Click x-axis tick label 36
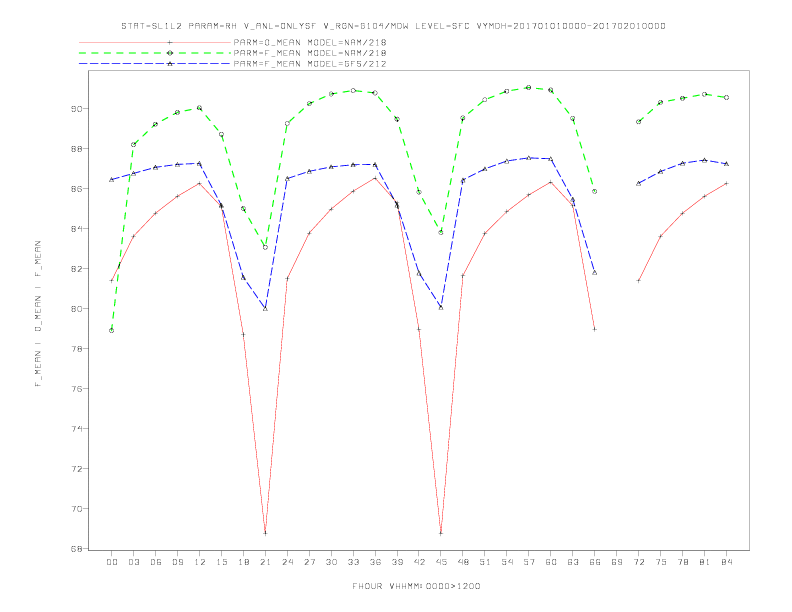This screenshot has height=612, width=792. tap(375, 562)
